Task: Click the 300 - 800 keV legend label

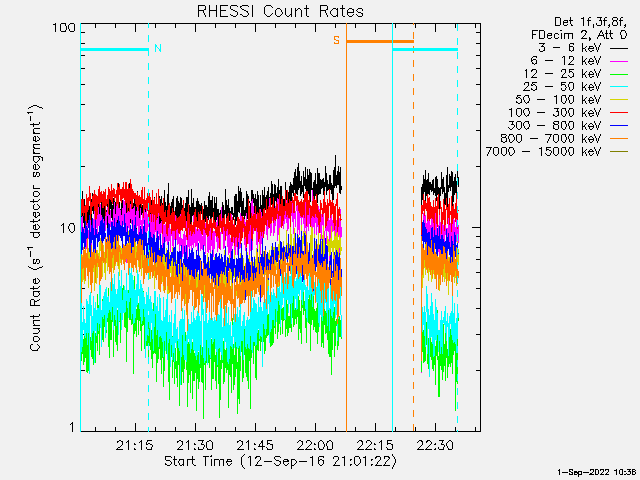Action: [555, 126]
